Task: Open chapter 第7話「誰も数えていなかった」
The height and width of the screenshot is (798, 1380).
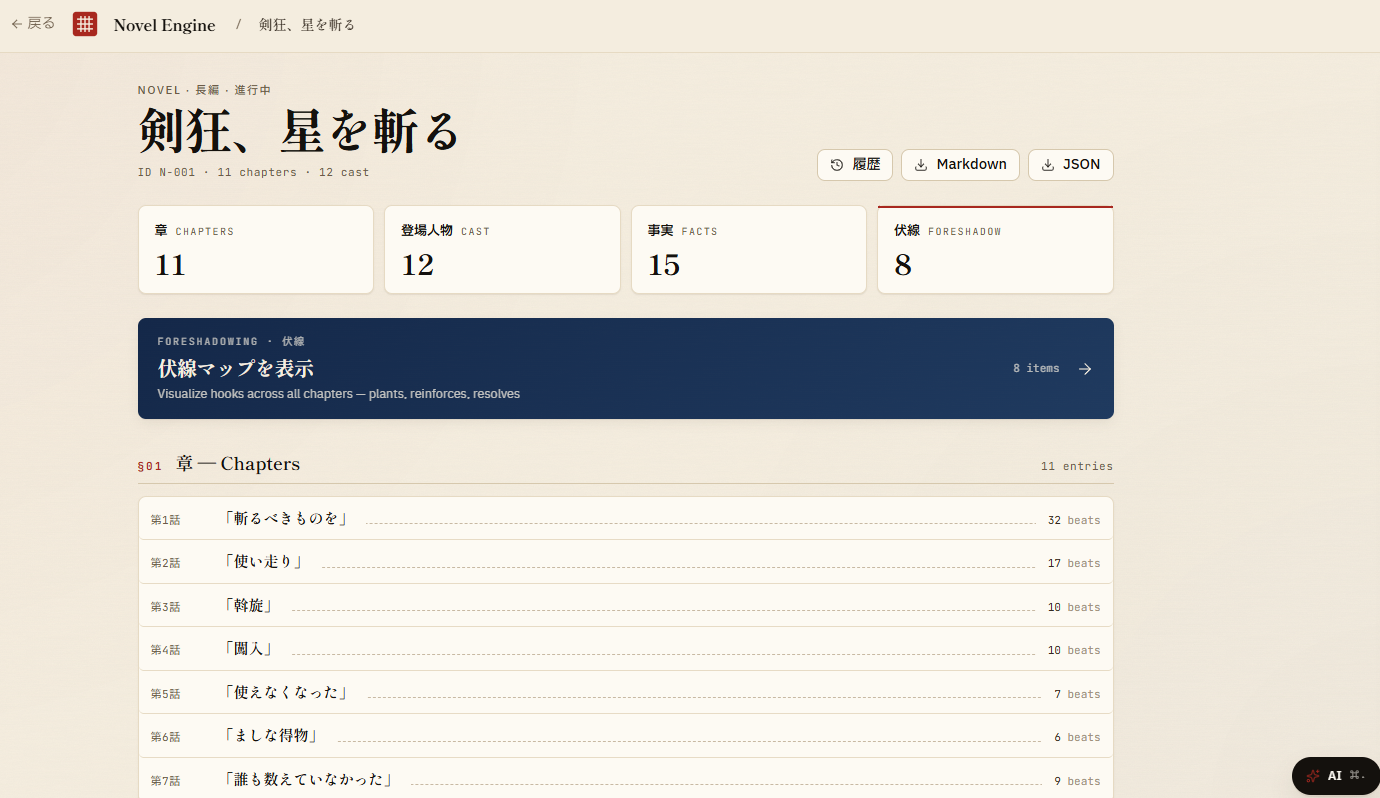Action: point(626,780)
